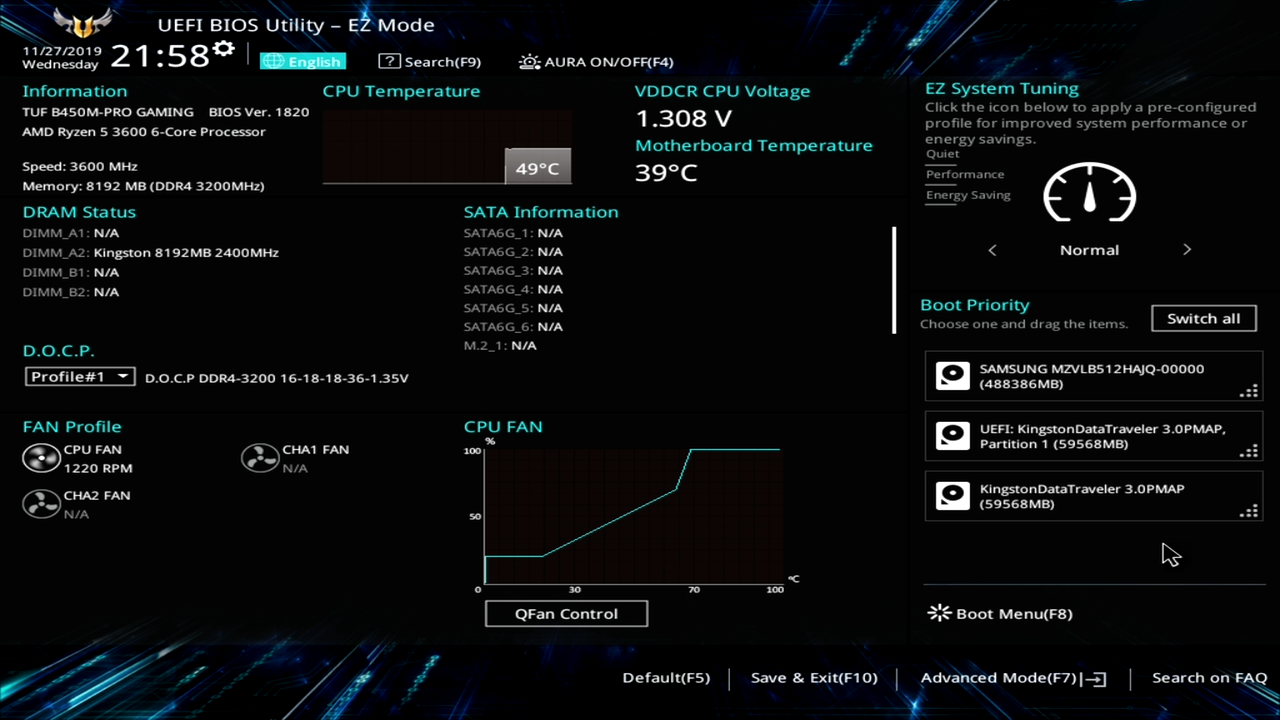Click the Switch all button
This screenshot has width=1280, height=720.
(1204, 318)
